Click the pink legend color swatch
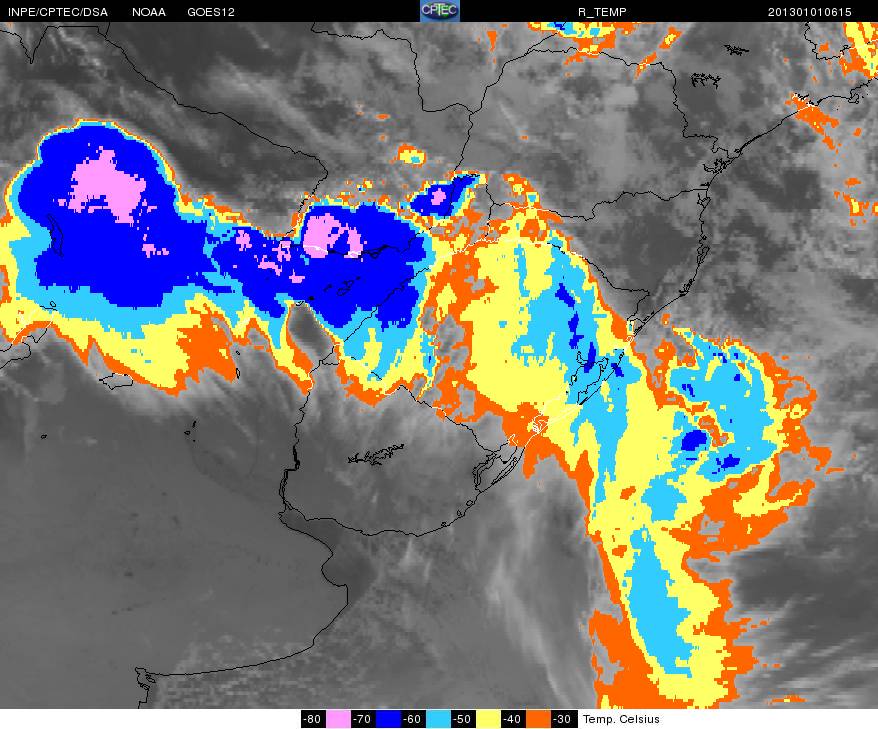Viewport: 878px width, 729px height. (338, 719)
